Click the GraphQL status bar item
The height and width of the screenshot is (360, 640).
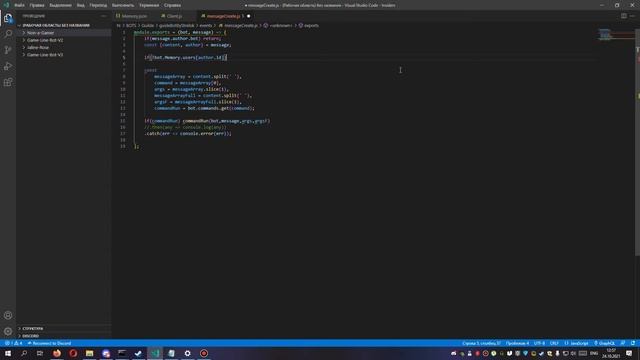[x=604, y=343]
